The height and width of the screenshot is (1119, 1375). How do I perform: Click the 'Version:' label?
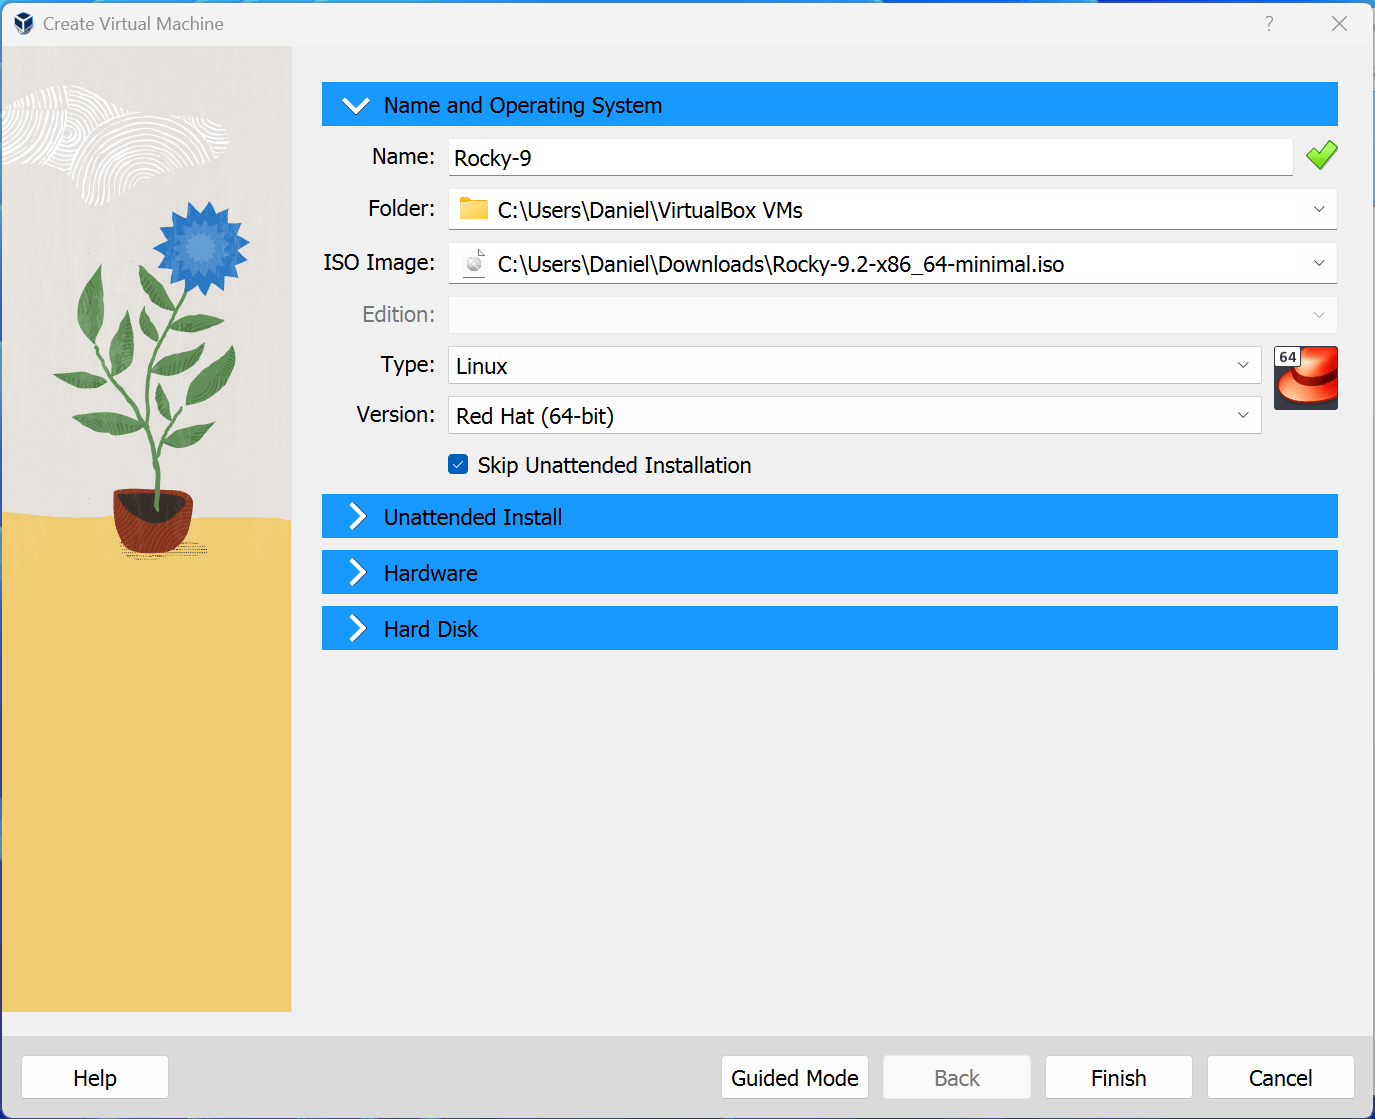[396, 414]
